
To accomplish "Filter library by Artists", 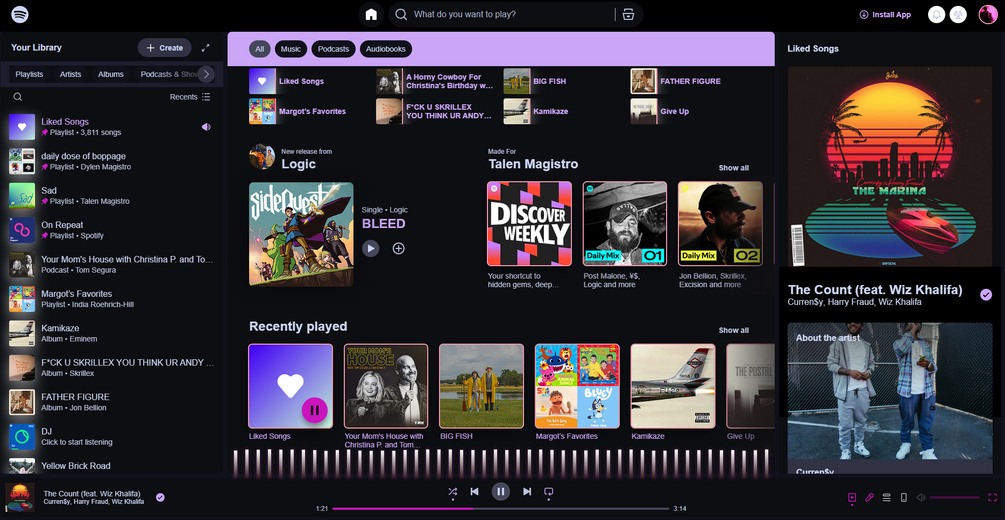I will click(71, 74).
